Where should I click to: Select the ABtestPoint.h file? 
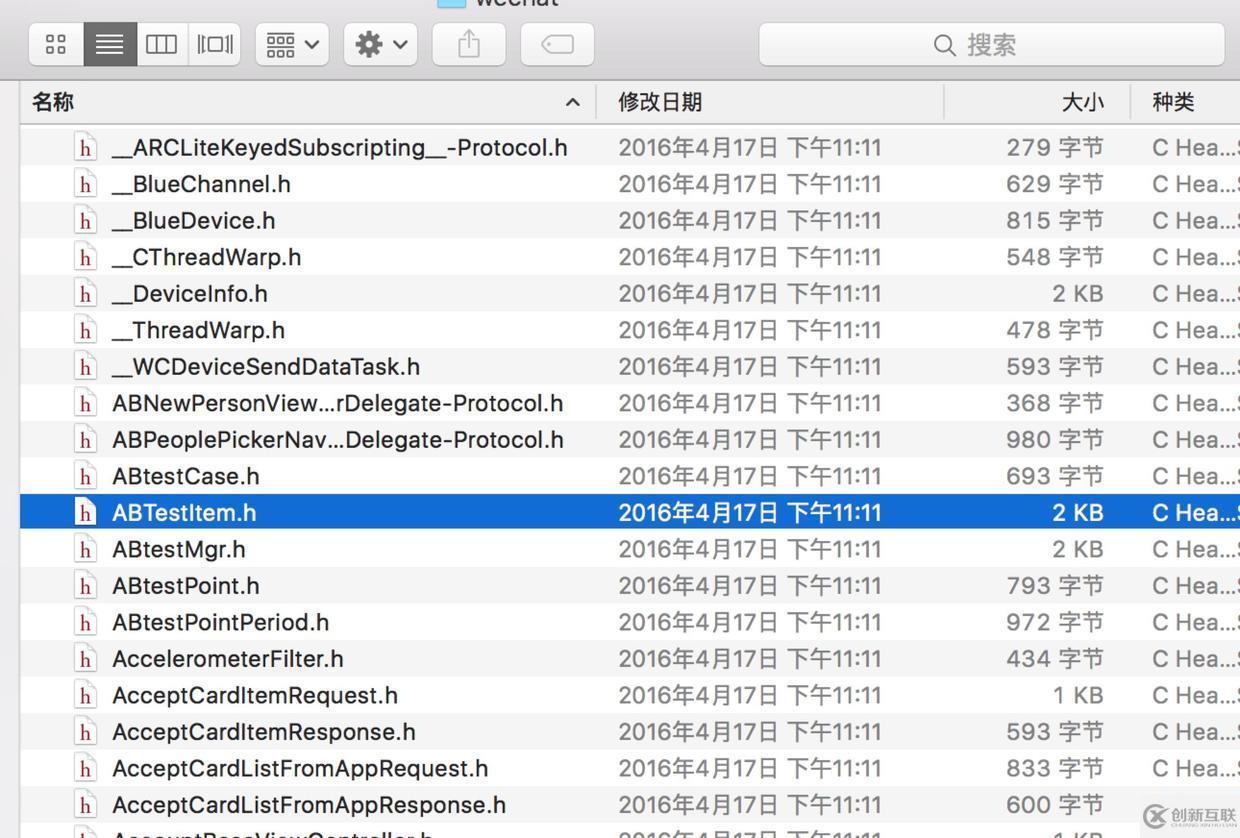point(186,585)
